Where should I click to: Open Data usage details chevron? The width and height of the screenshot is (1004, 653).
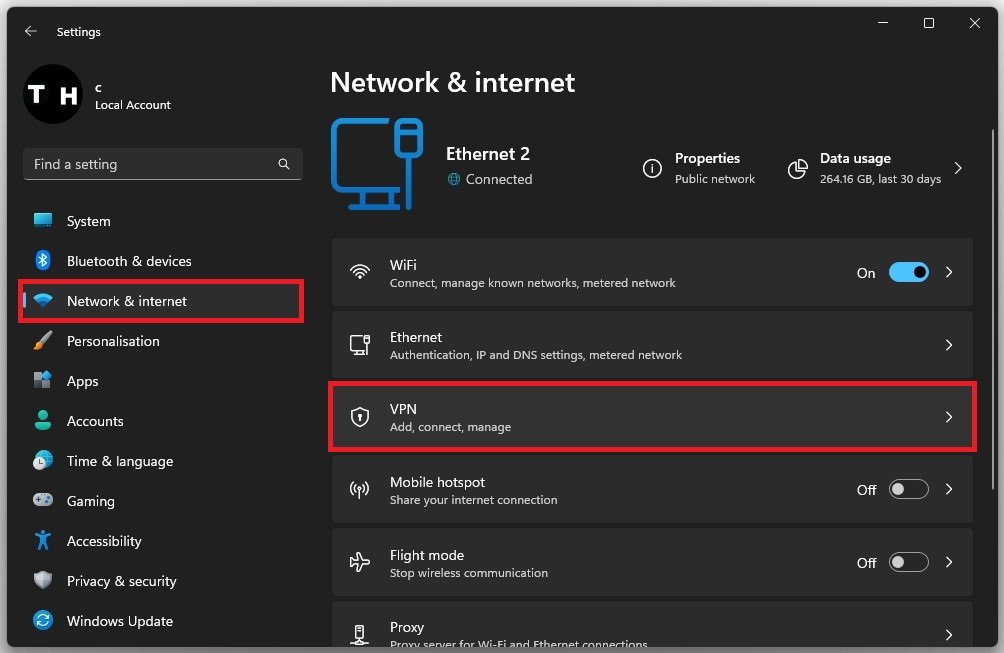[958, 169]
